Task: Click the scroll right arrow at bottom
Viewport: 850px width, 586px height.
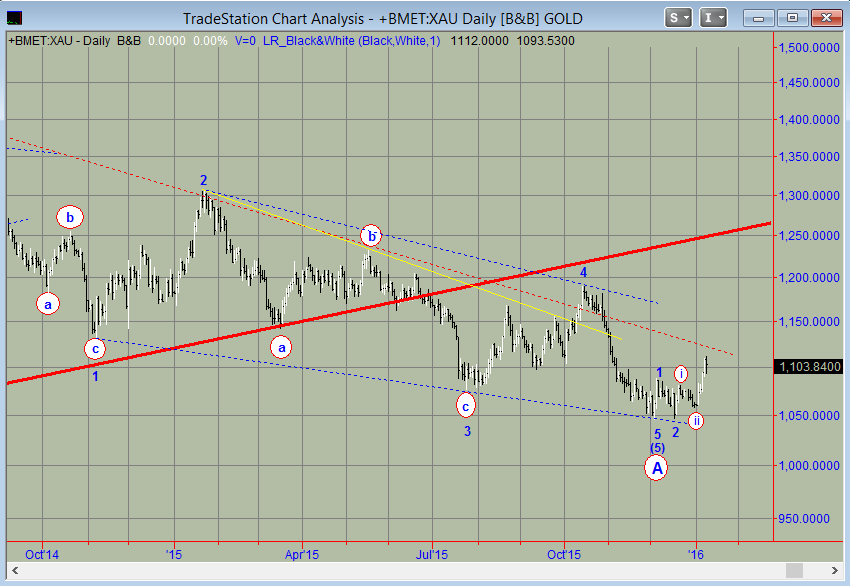Action: 836,570
